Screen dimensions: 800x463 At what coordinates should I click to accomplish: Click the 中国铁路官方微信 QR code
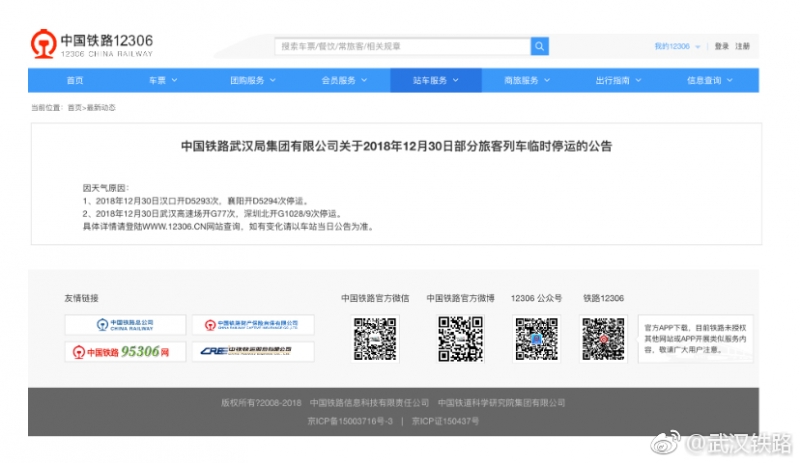point(374,338)
